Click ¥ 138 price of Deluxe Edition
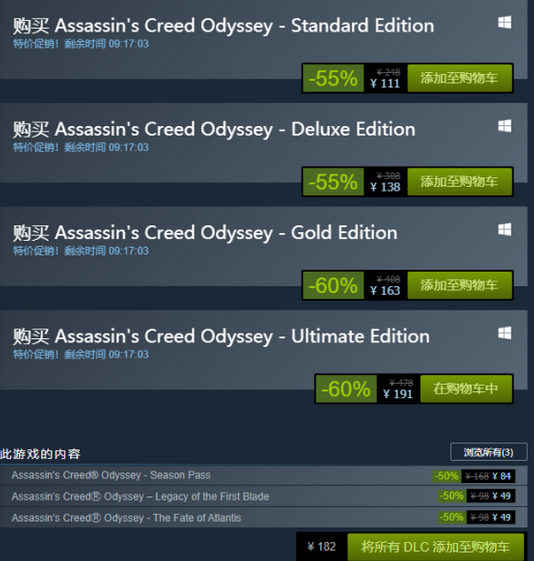The image size is (534, 561). [x=385, y=187]
